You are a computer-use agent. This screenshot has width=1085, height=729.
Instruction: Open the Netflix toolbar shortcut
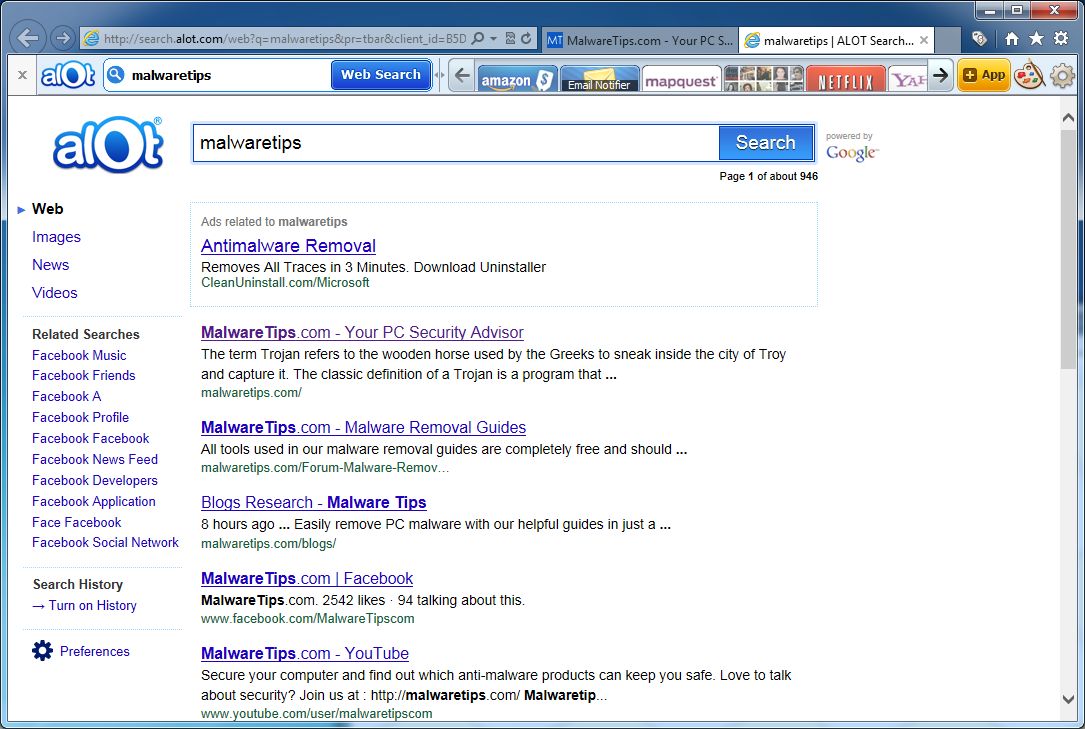[x=846, y=79]
